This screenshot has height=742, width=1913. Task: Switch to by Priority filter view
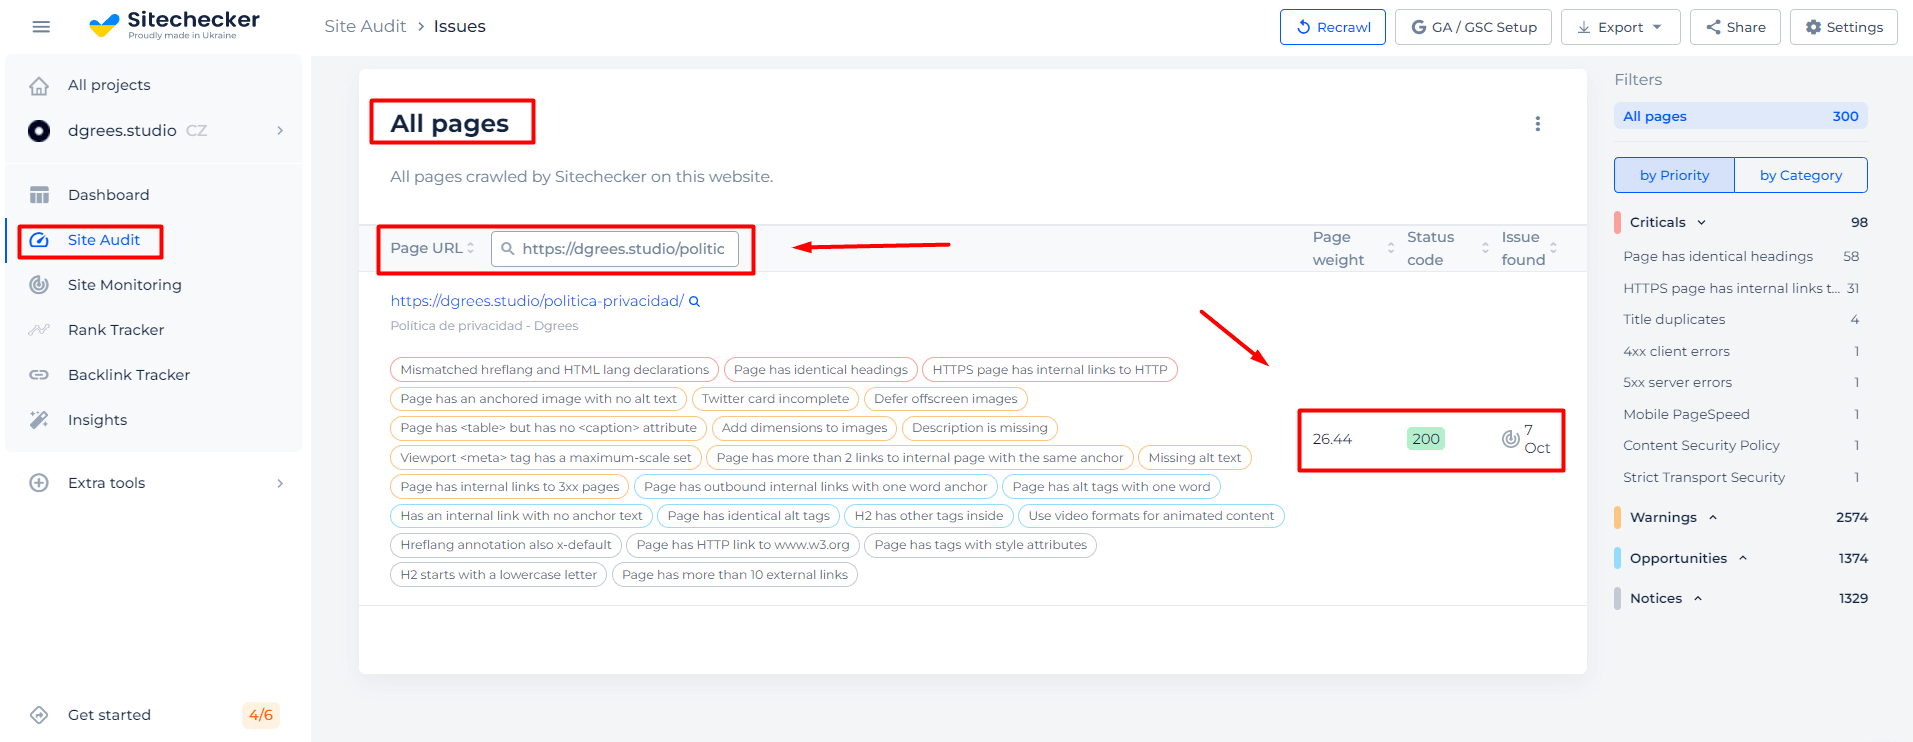[x=1674, y=175]
